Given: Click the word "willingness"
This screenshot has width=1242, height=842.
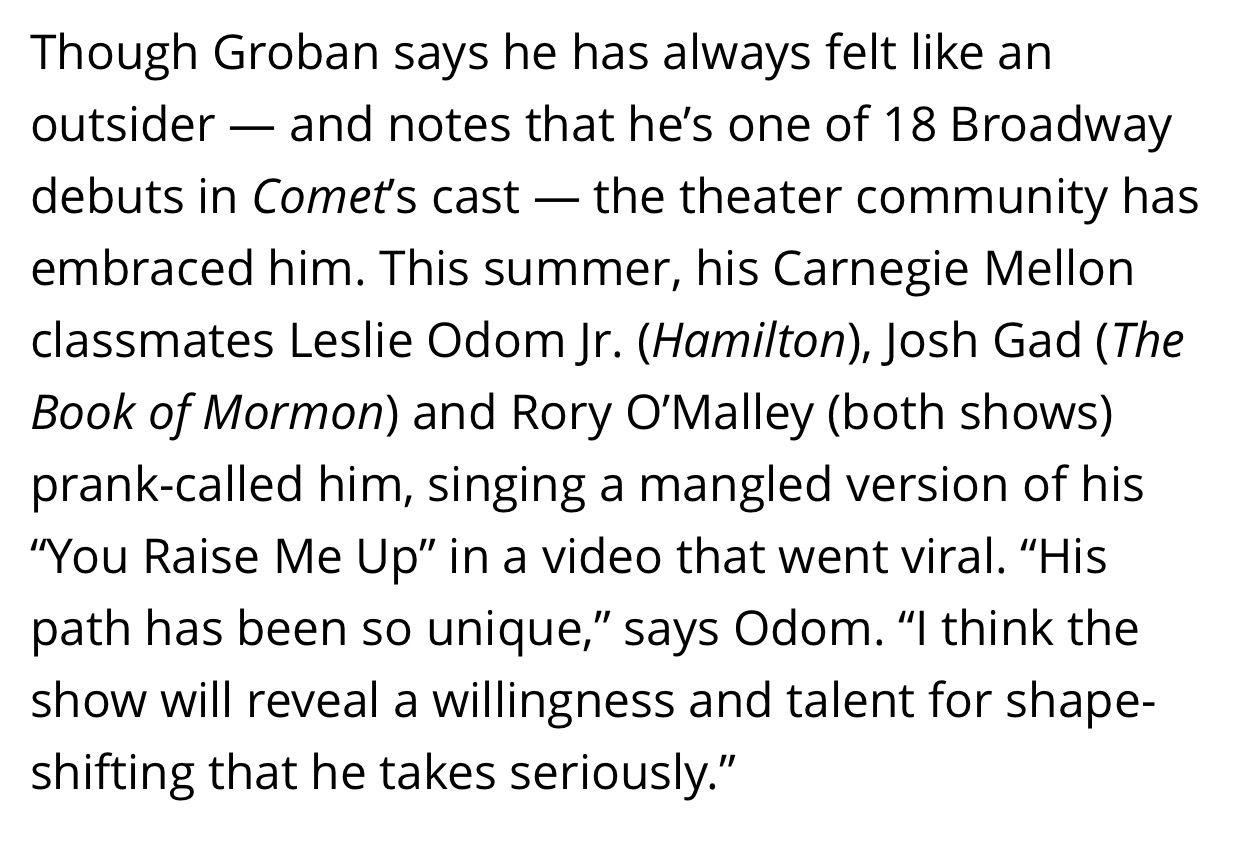Looking at the screenshot, I should point(553,701).
